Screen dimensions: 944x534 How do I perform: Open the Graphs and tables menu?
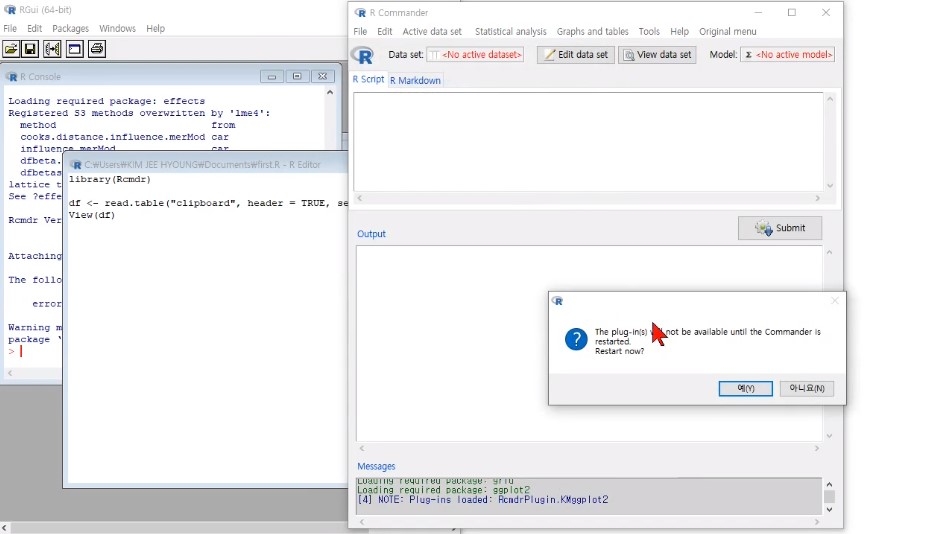point(592,31)
